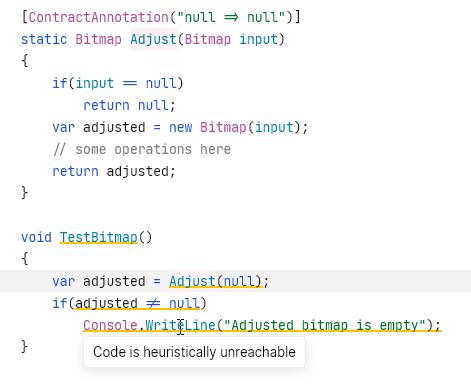Click the void keyword before TestBitmap

pos(36,237)
